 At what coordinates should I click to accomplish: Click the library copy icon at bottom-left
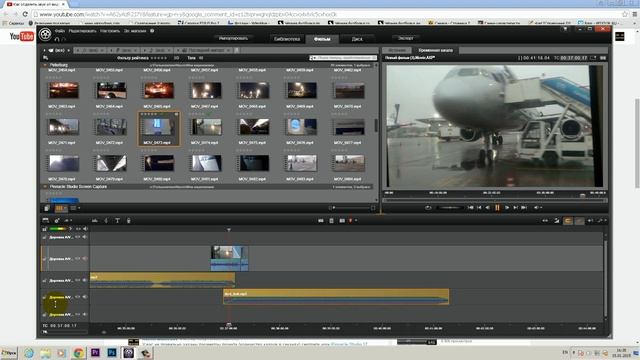coord(47,208)
